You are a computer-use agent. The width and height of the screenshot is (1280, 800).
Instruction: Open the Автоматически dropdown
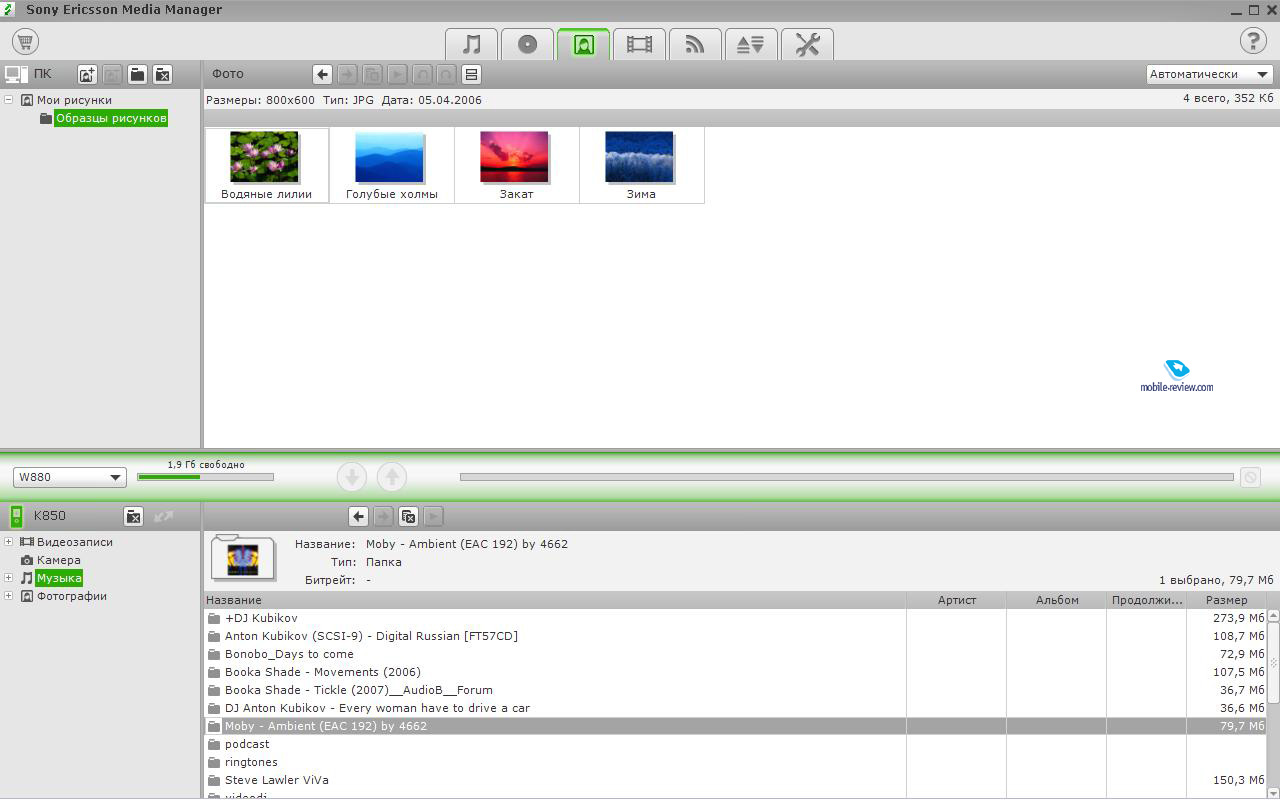[1209, 74]
